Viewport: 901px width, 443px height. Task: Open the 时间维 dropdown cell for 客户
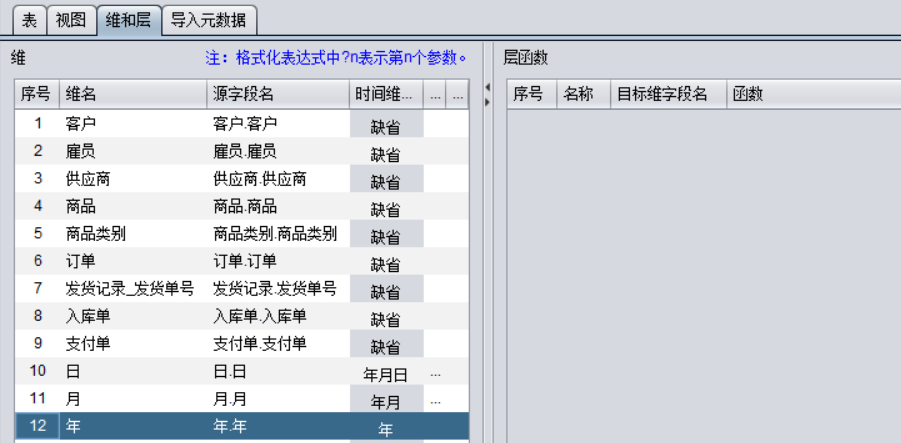point(386,126)
